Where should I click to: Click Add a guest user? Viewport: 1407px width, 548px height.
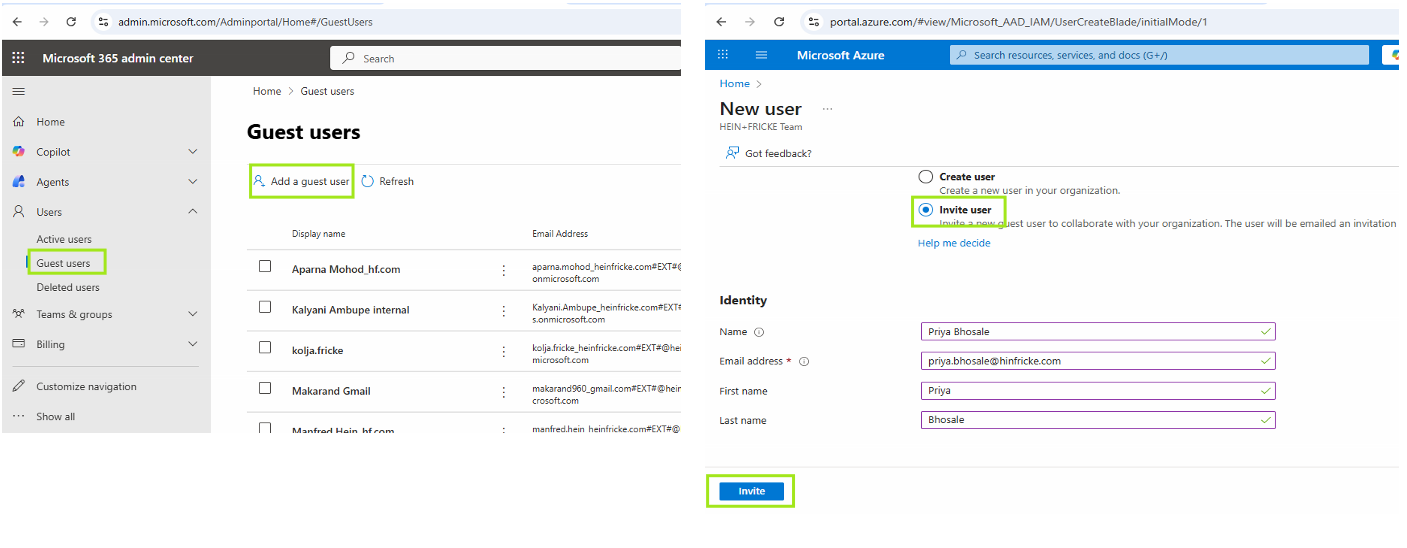[301, 181]
